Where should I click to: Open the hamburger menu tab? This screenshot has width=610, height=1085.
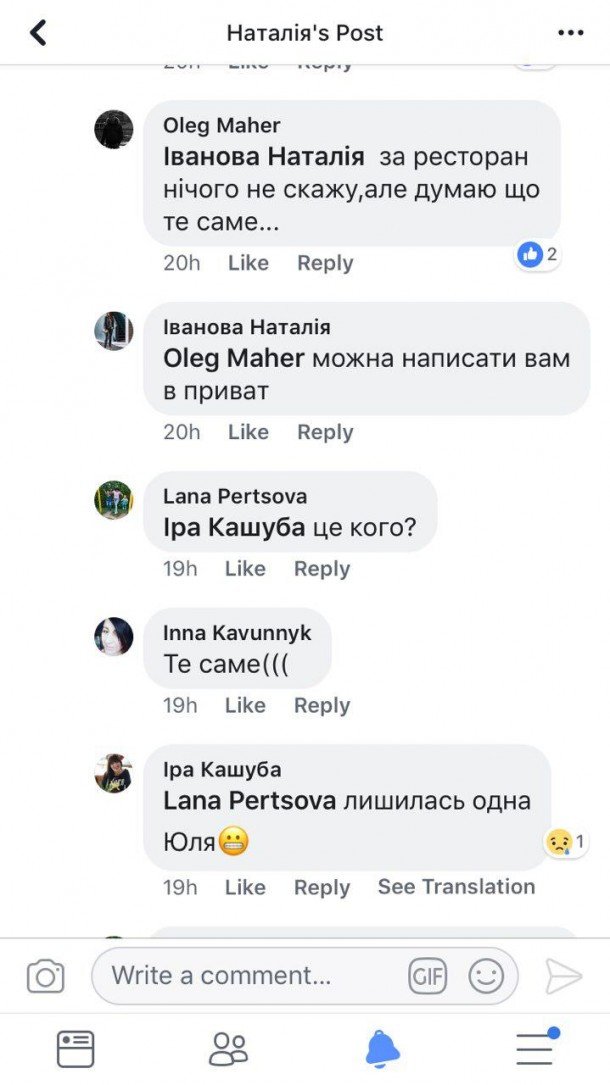click(535, 1046)
